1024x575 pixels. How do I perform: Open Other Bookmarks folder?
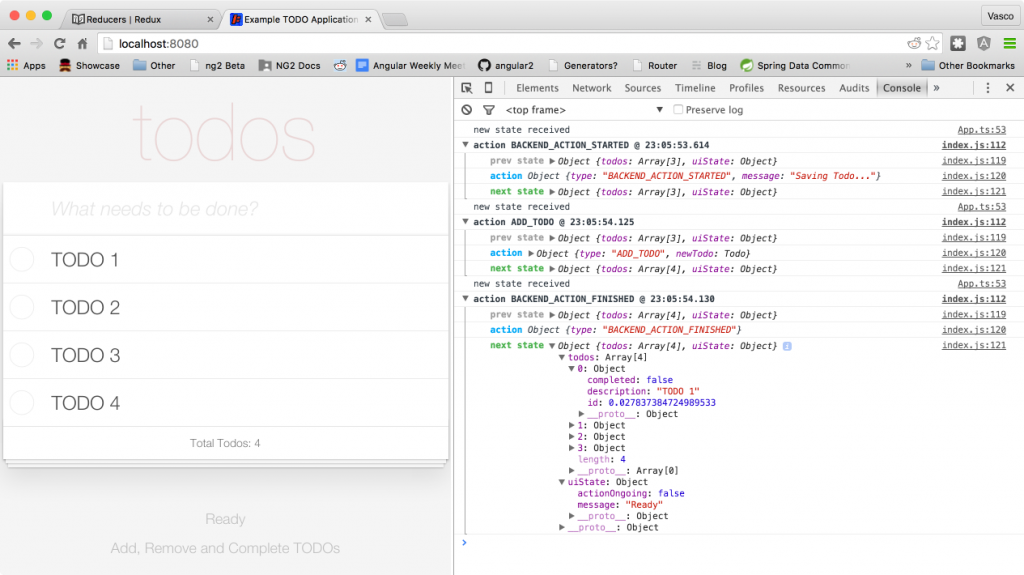(x=968, y=65)
